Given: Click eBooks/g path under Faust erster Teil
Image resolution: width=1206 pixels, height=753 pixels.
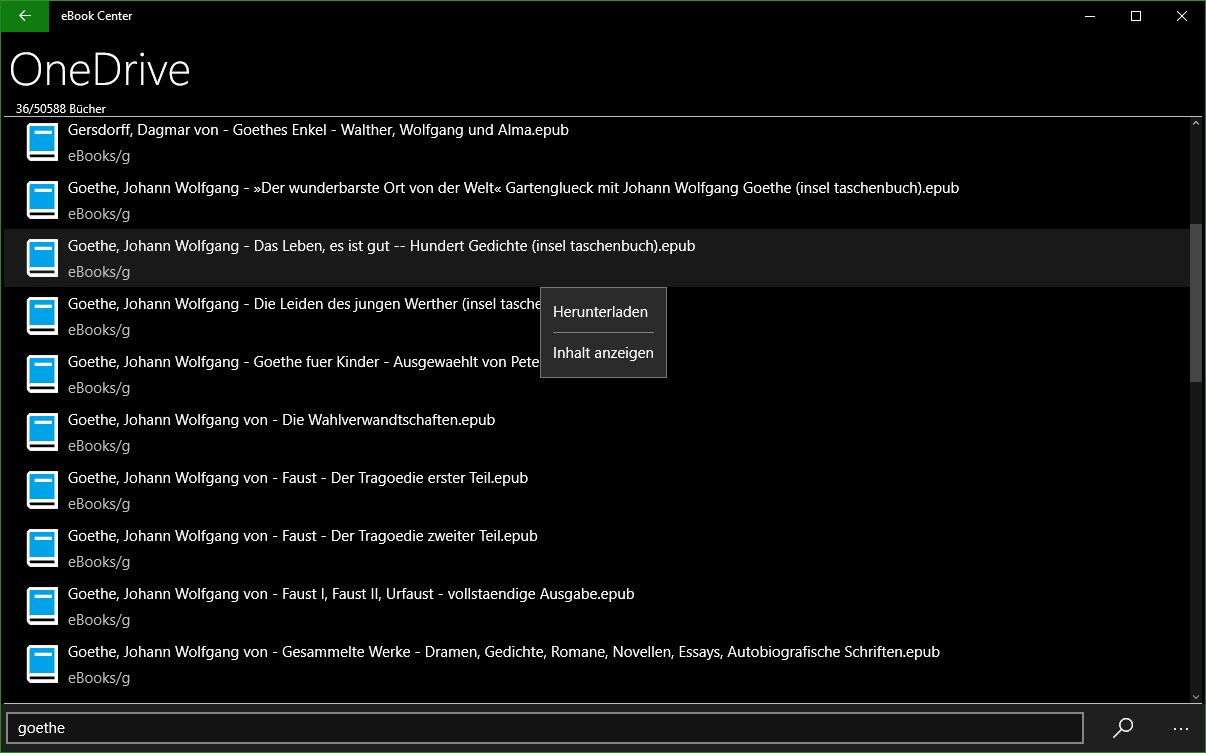Looking at the screenshot, I should [x=99, y=504].
